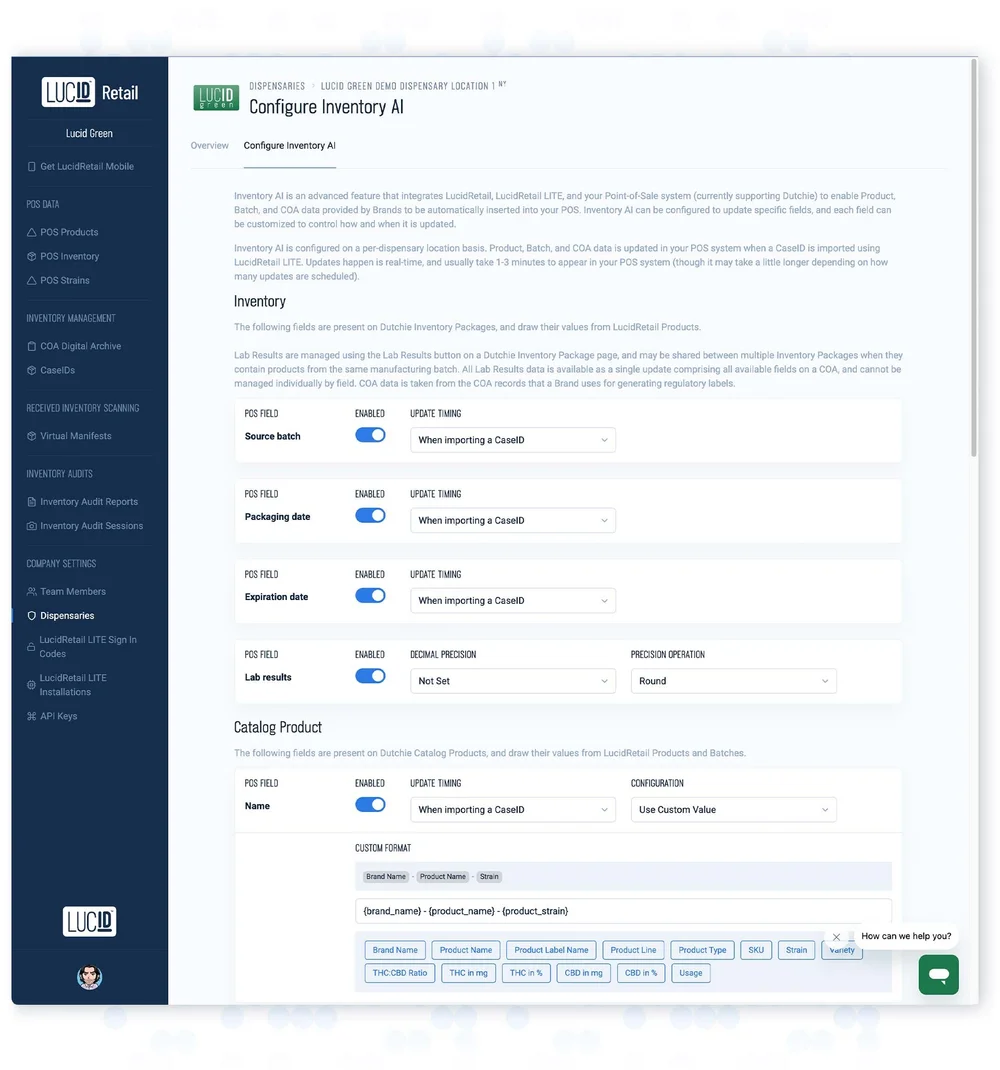Insert the Brand Name format tag button
The image size is (1000, 1070).
(x=395, y=950)
